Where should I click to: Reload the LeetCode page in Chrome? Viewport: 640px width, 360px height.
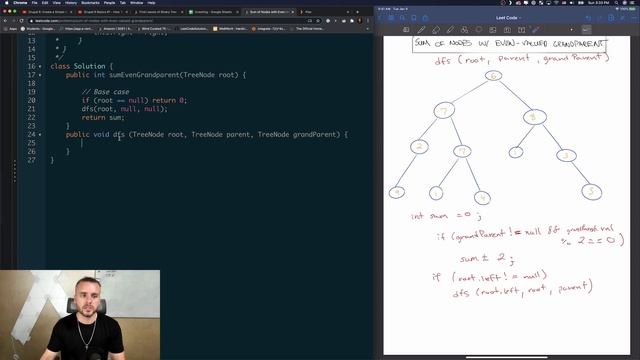(21, 20)
